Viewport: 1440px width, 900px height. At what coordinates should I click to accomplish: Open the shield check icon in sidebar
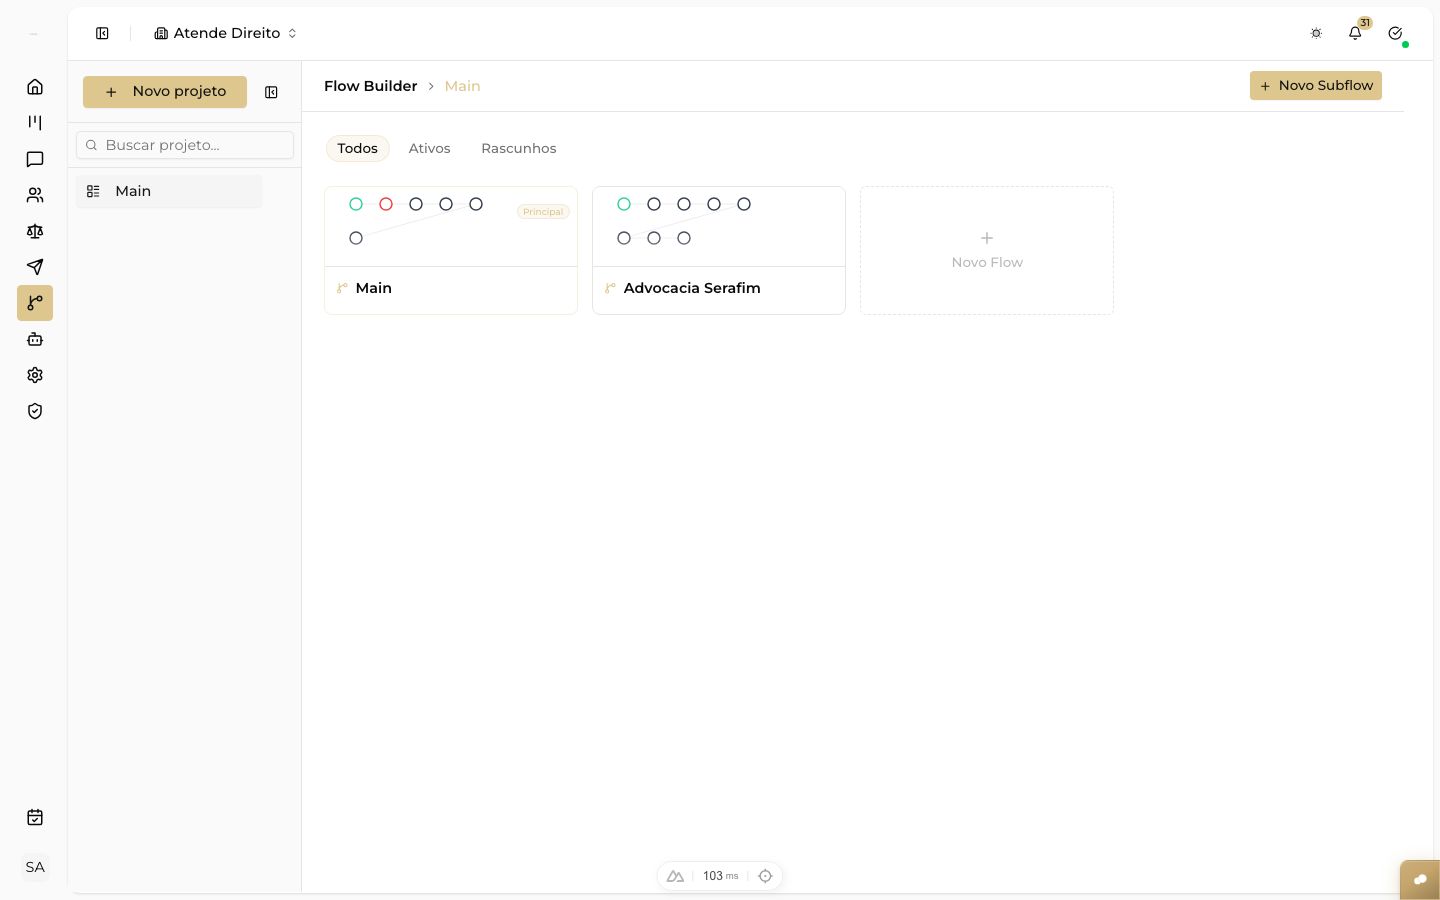[x=35, y=411]
